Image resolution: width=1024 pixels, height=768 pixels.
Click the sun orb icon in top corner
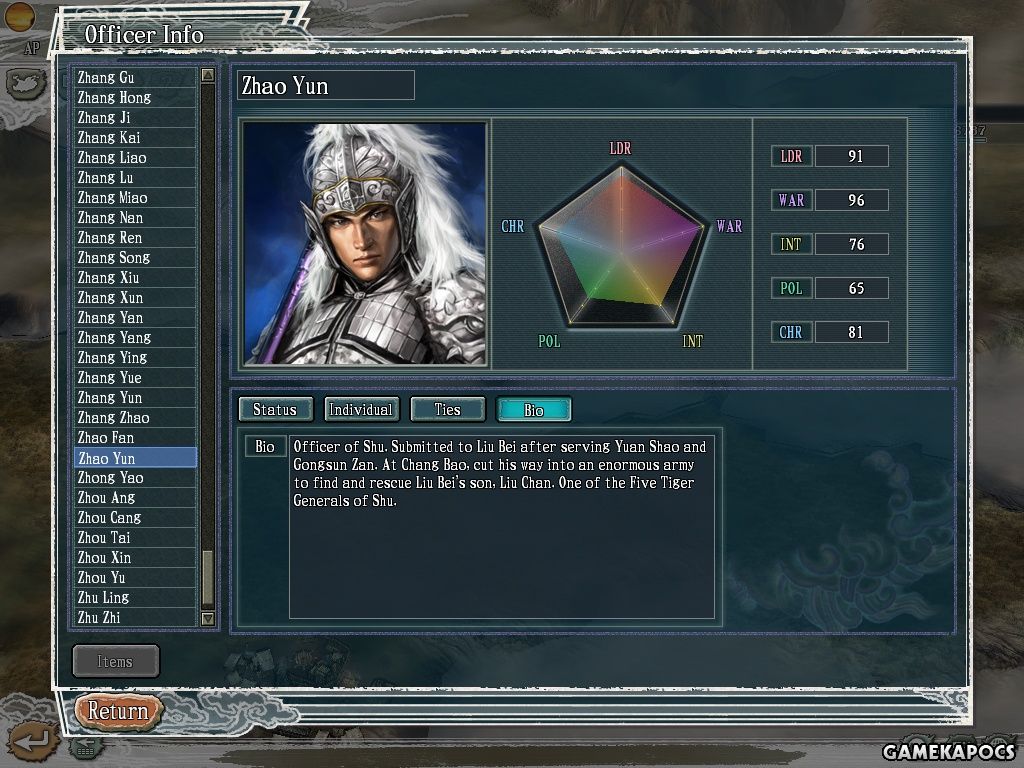pyautogui.click(x=19, y=16)
